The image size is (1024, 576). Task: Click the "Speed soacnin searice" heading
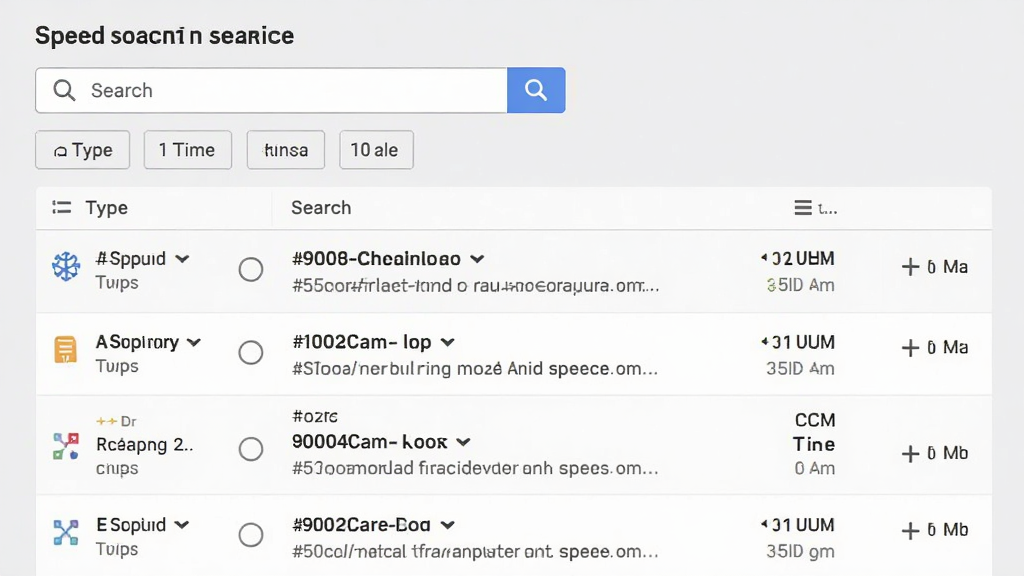[165, 35]
